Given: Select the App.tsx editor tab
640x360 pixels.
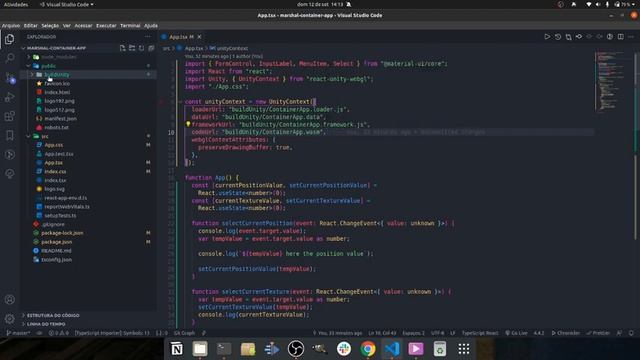Looking at the screenshot, I should 182,37.
